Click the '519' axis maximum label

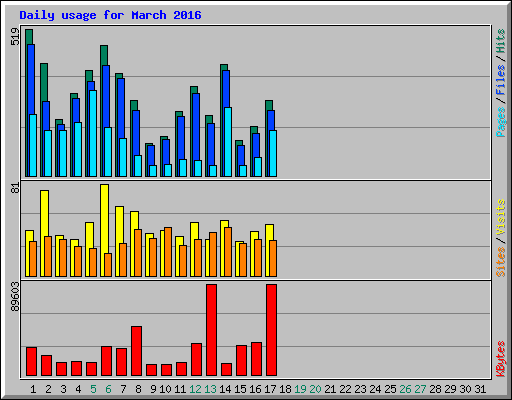point(15,37)
